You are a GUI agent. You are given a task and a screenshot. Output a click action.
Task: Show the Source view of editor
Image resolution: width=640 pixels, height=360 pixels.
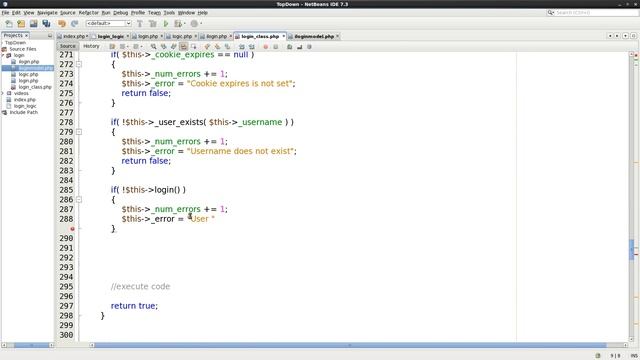pos(68,46)
